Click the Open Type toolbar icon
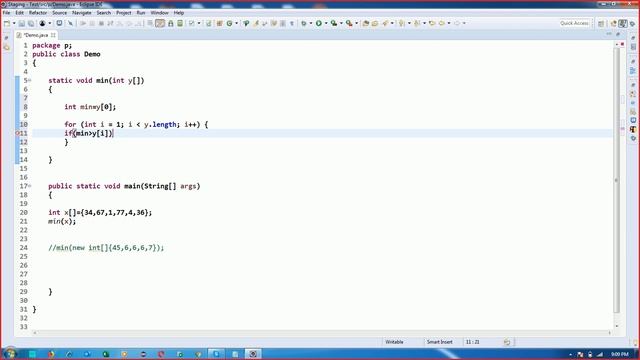 tap(366, 24)
